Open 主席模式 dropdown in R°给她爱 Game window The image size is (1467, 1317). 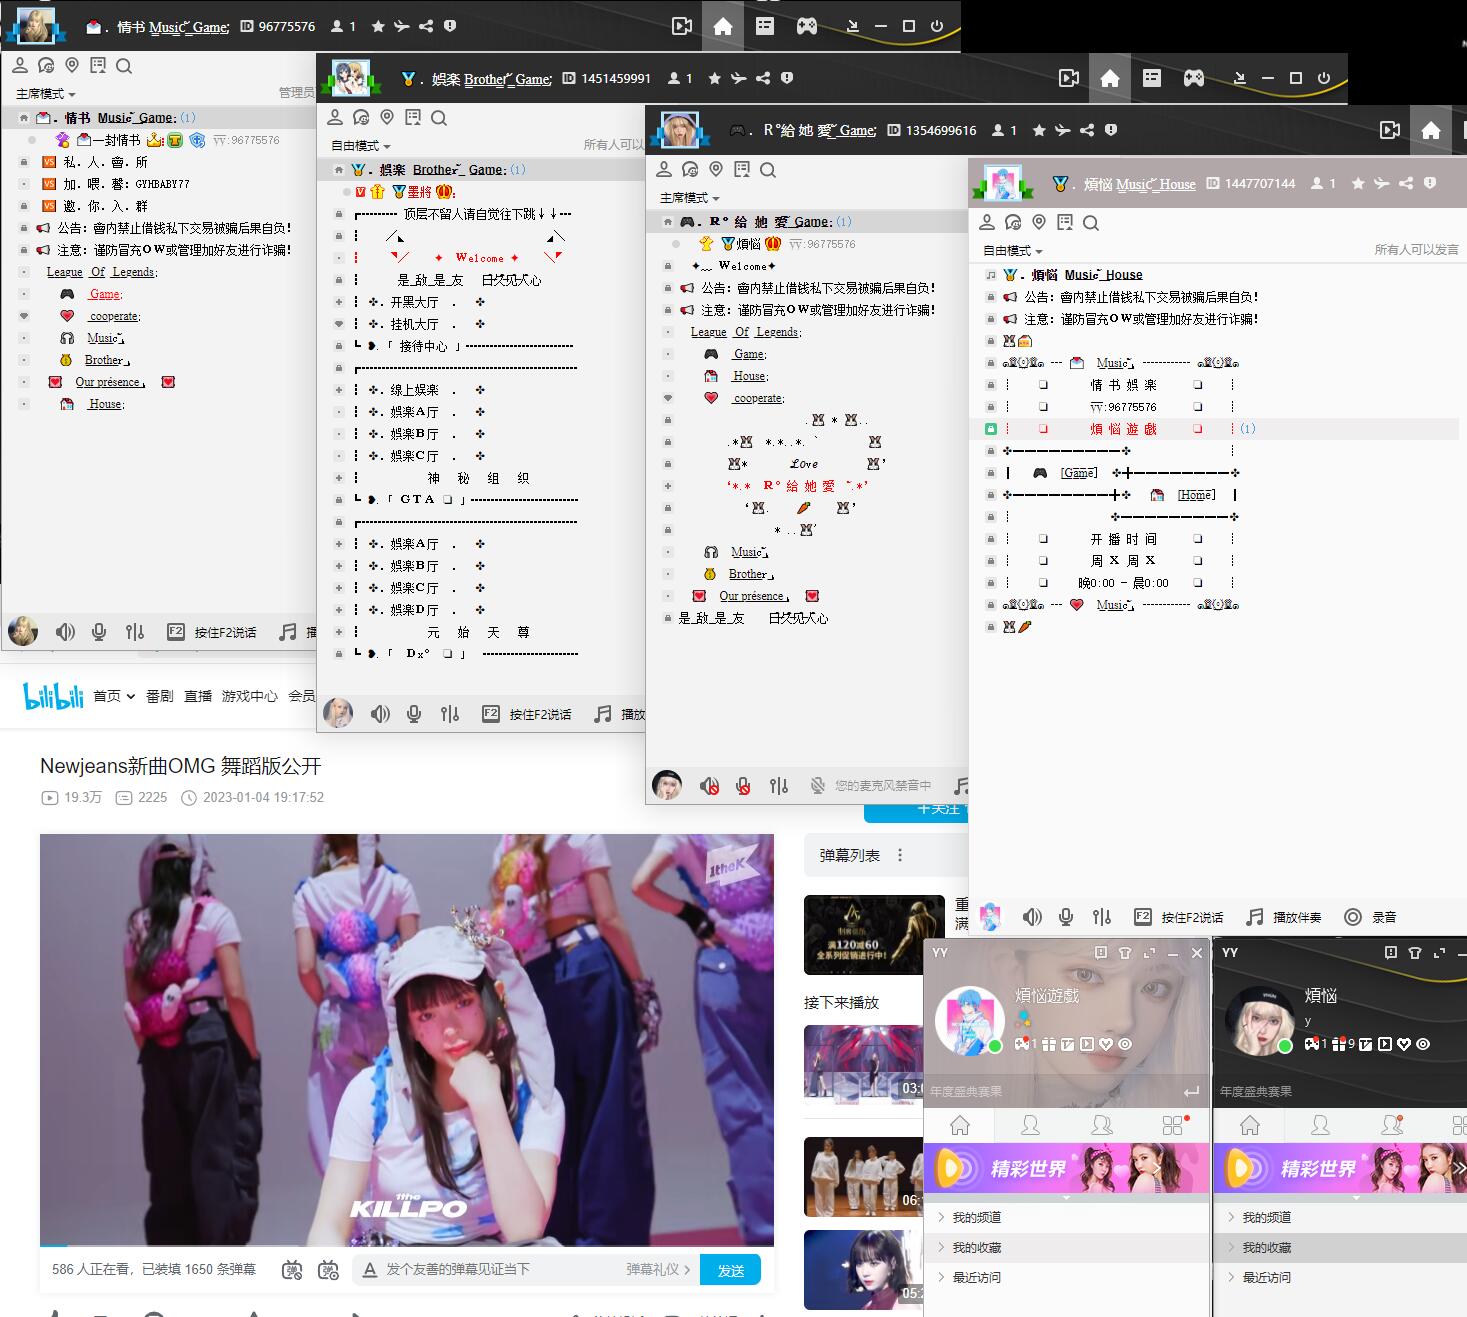pyautogui.click(x=690, y=198)
